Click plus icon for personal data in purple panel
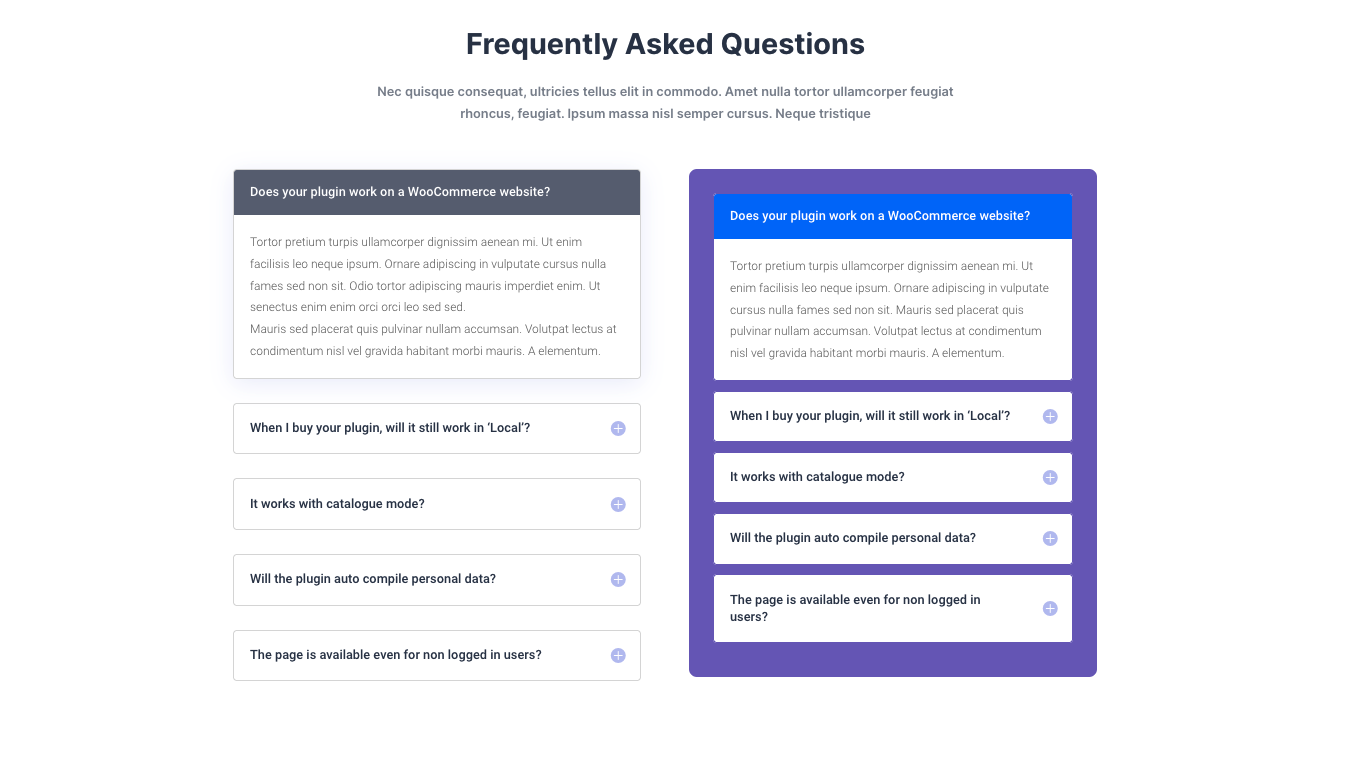Image resolution: width=1346 pixels, height=769 pixels. 1050,538
